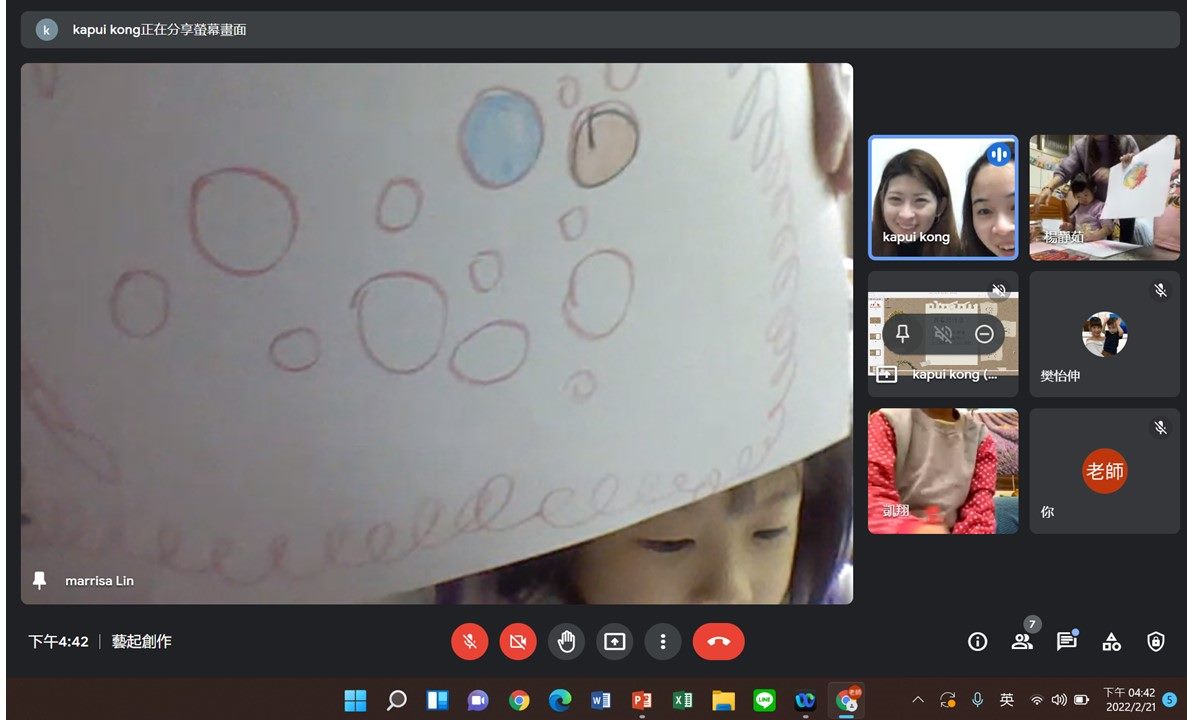Click the kapui kong video tile
This screenshot has height=720, width=1187.
tap(942, 197)
